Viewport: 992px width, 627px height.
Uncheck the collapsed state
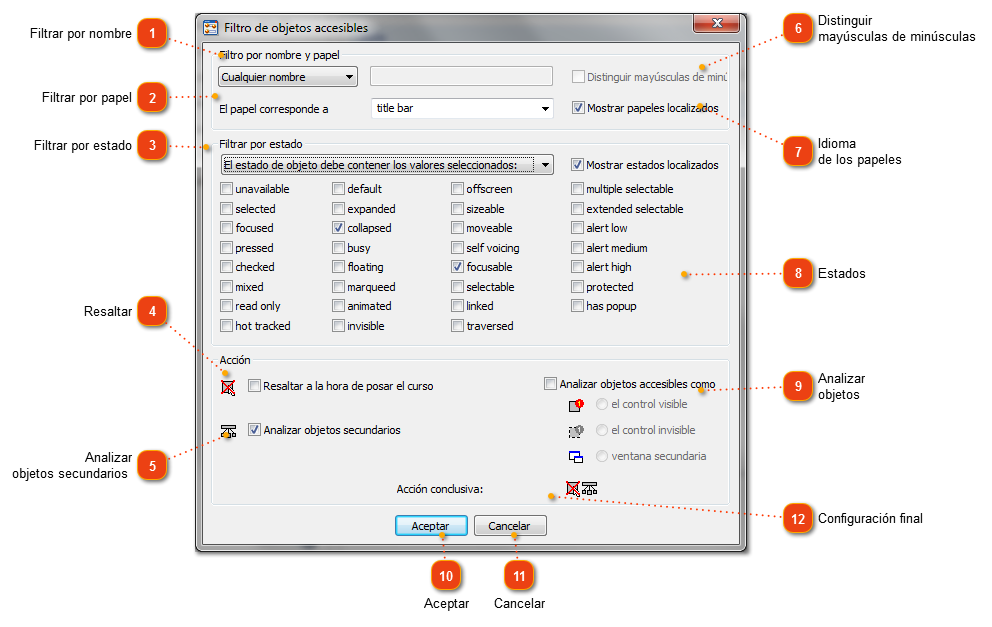point(338,227)
